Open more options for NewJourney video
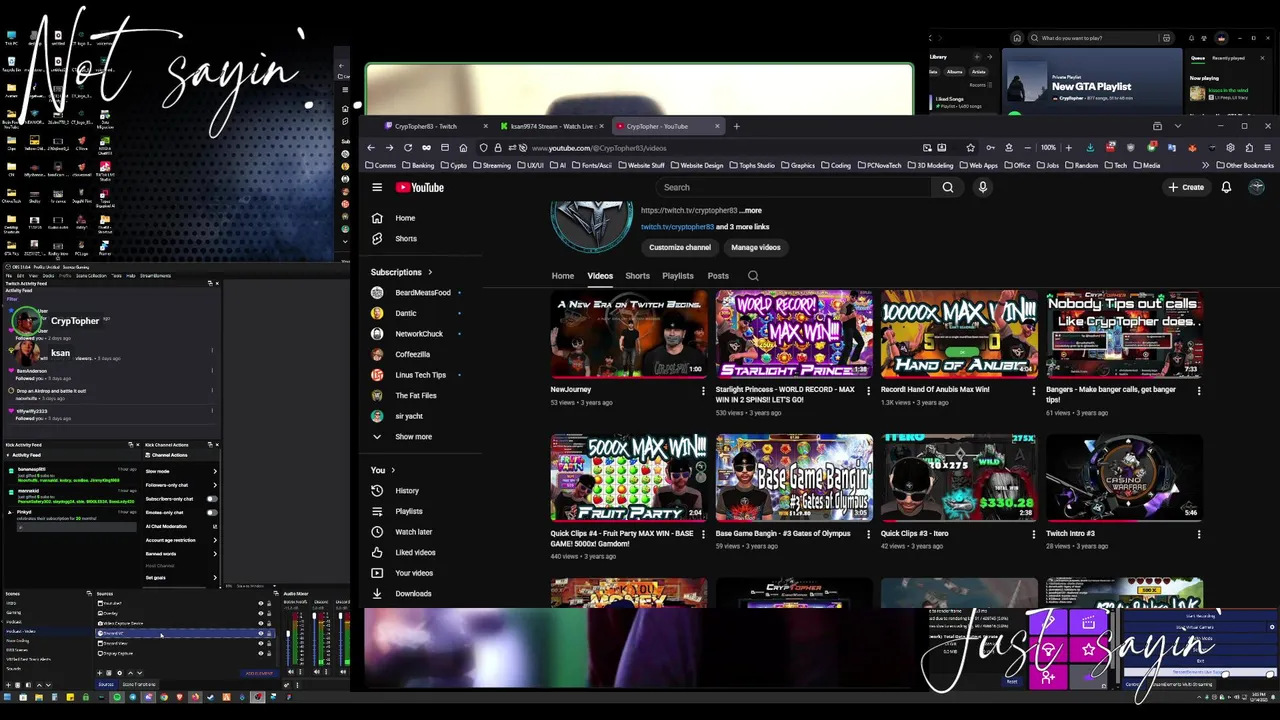 point(703,391)
